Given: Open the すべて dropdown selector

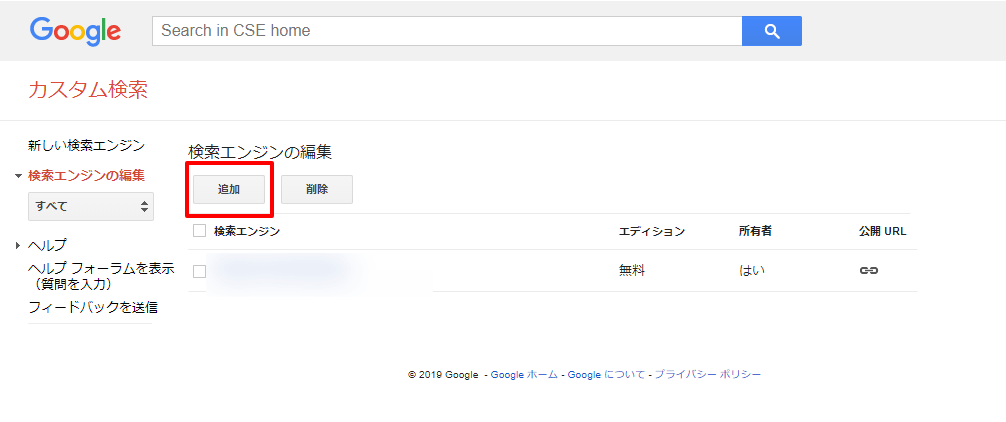Looking at the screenshot, I should point(91,206).
